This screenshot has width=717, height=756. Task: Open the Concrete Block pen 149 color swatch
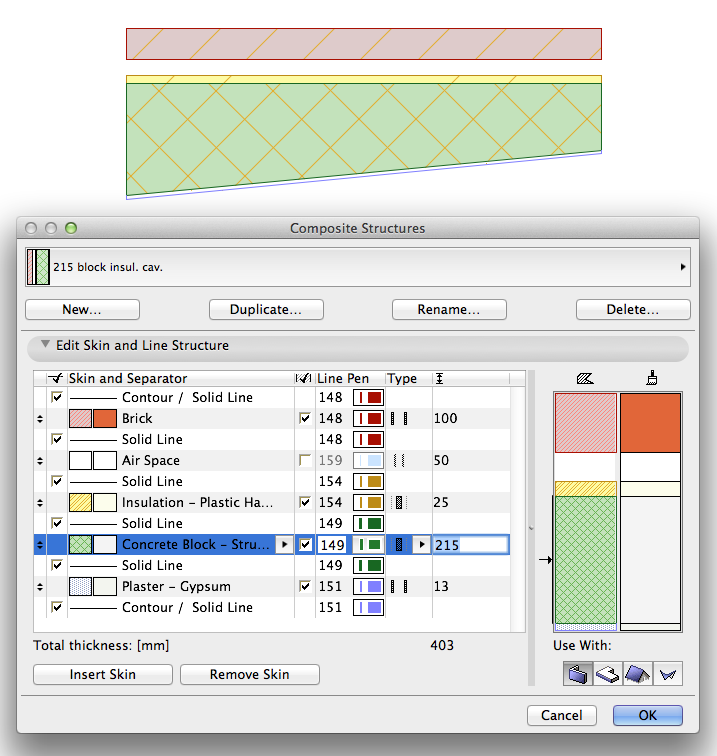[x=368, y=545]
